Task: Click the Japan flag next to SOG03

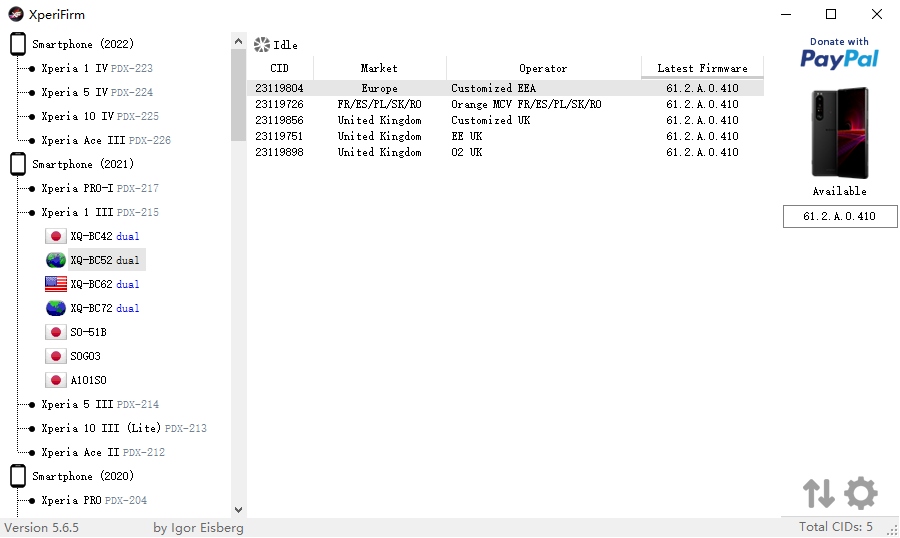Action: pyautogui.click(x=56, y=356)
